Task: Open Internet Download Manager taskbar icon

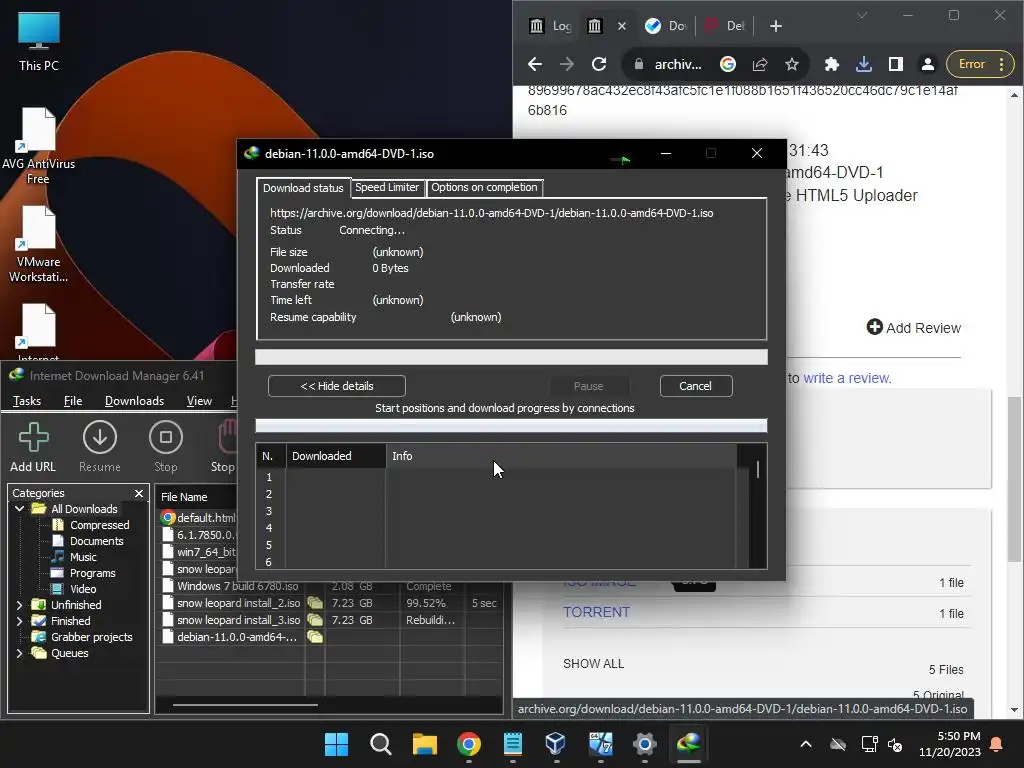Action: click(688, 744)
